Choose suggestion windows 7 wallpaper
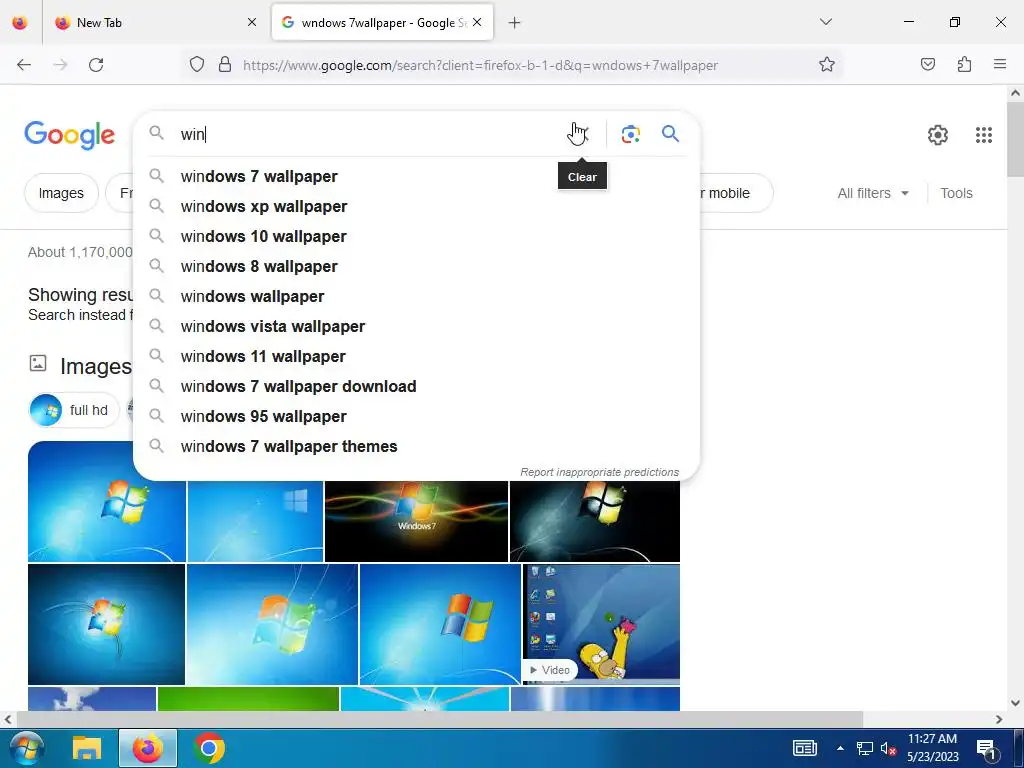1024x768 pixels. pyautogui.click(x=416, y=176)
